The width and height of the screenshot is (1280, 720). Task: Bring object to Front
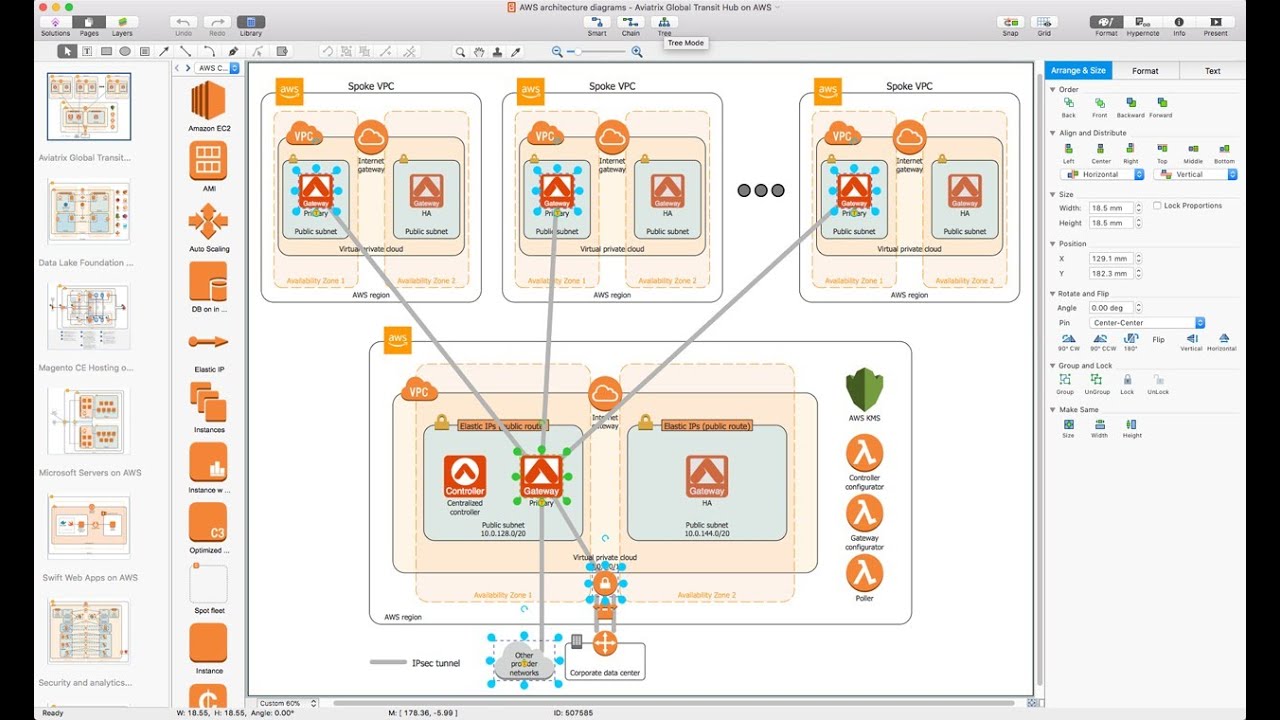point(1100,107)
